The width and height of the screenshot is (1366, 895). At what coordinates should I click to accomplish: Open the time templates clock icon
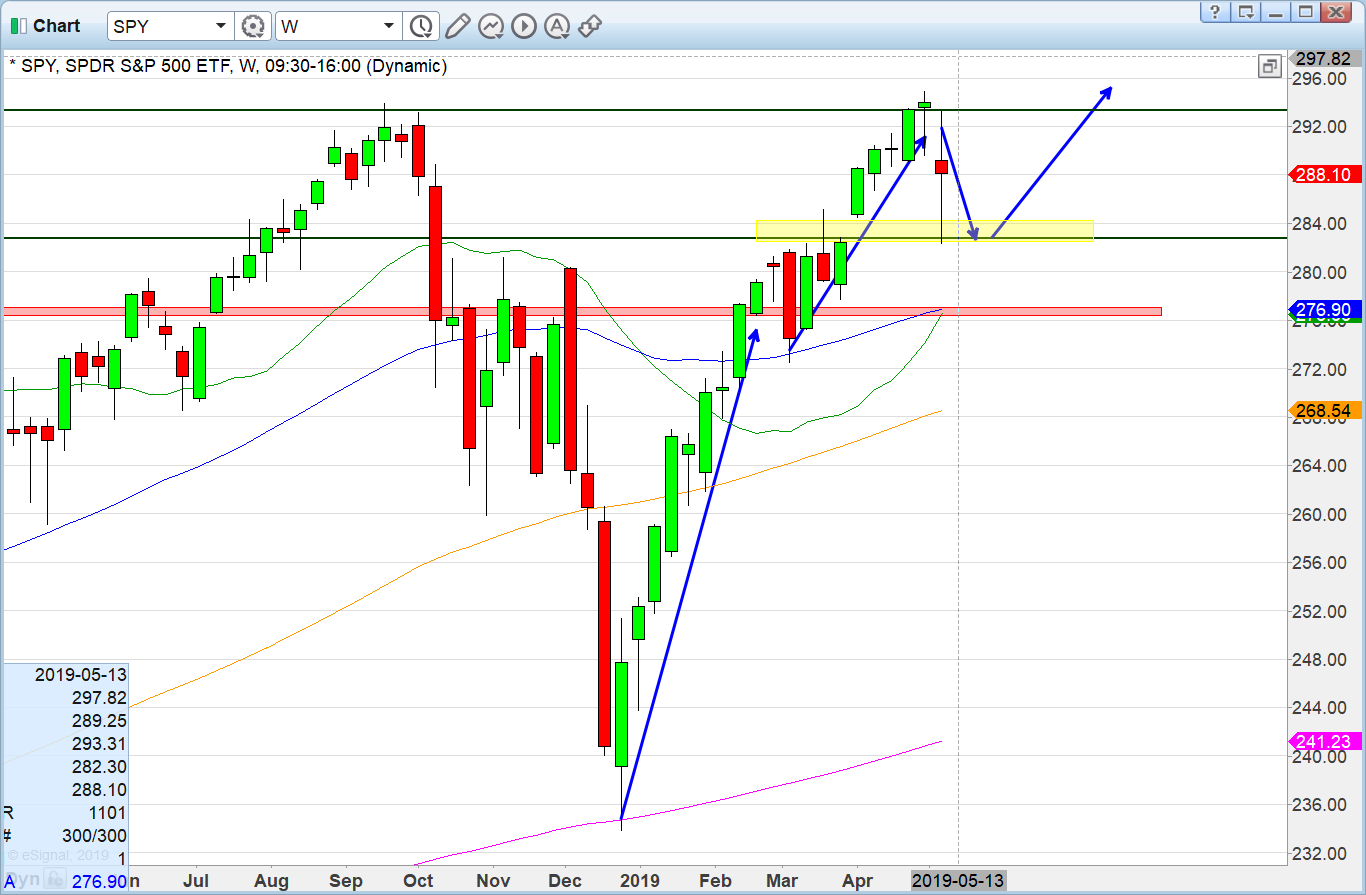click(421, 26)
